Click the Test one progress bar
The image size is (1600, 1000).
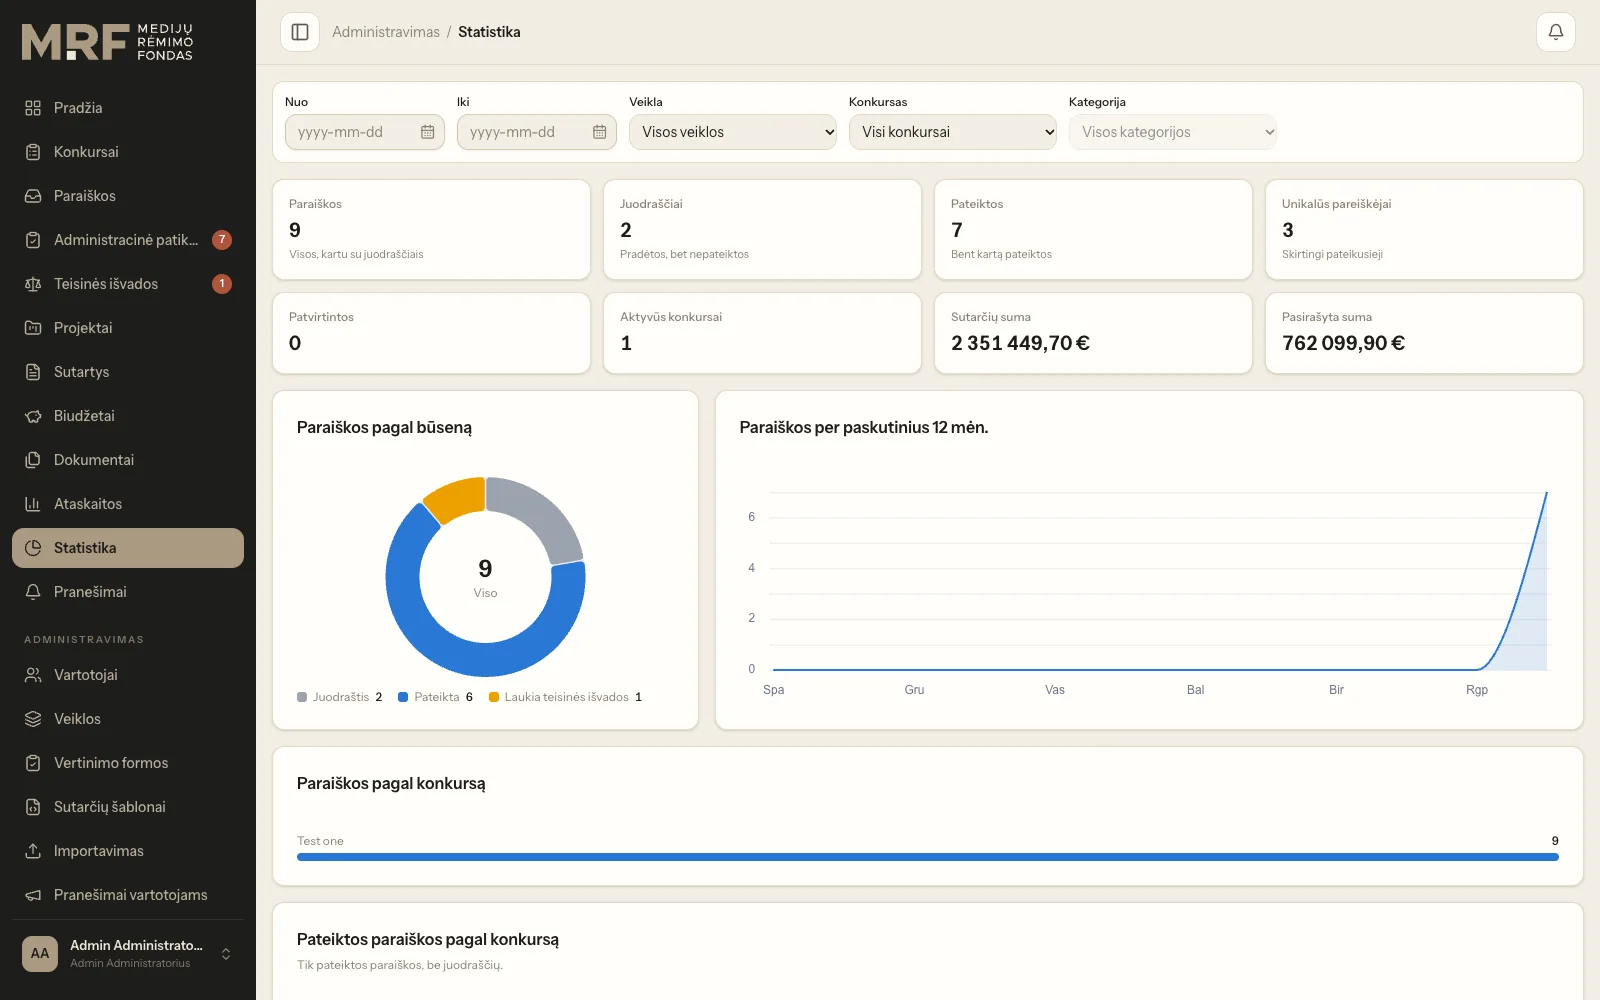pyautogui.click(x=928, y=857)
